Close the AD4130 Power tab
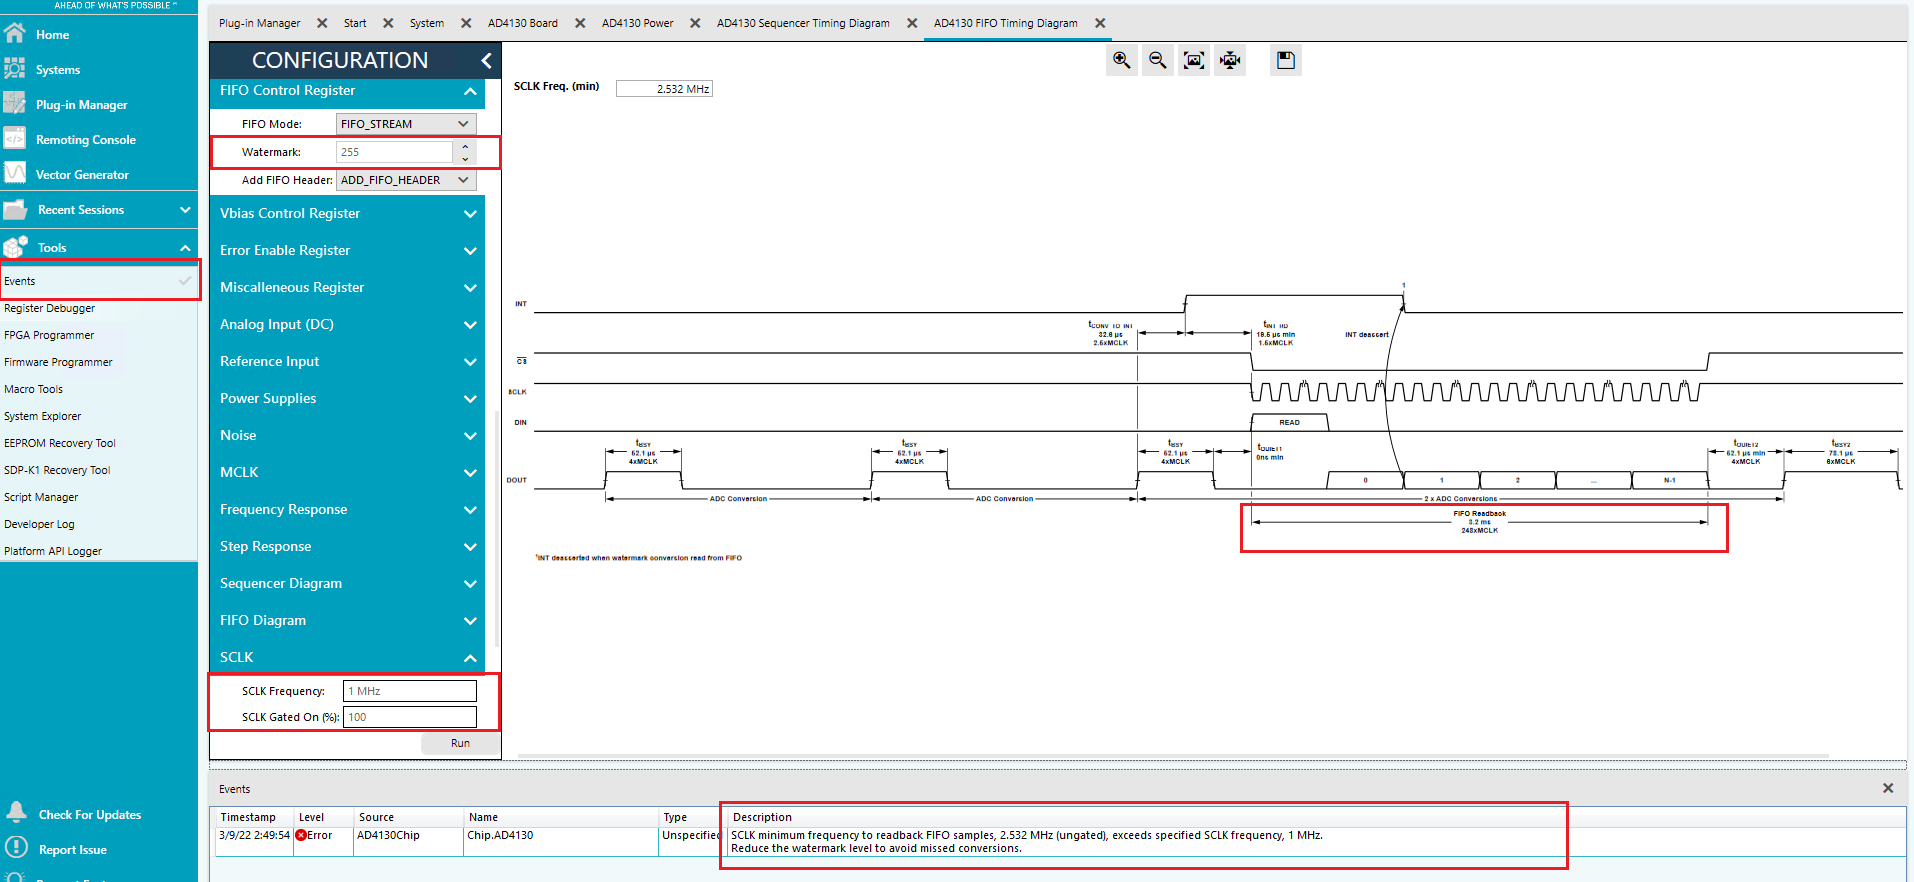 point(695,23)
